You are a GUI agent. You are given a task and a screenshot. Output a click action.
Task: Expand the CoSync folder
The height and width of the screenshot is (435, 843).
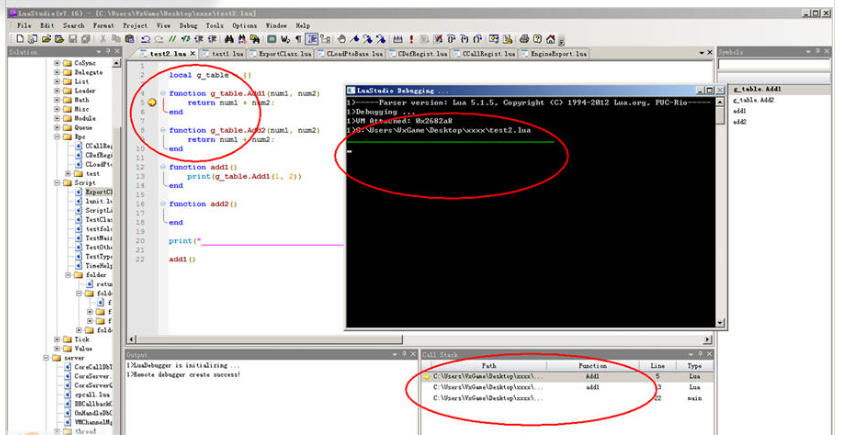pyautogui.click(x=57, y=63)
